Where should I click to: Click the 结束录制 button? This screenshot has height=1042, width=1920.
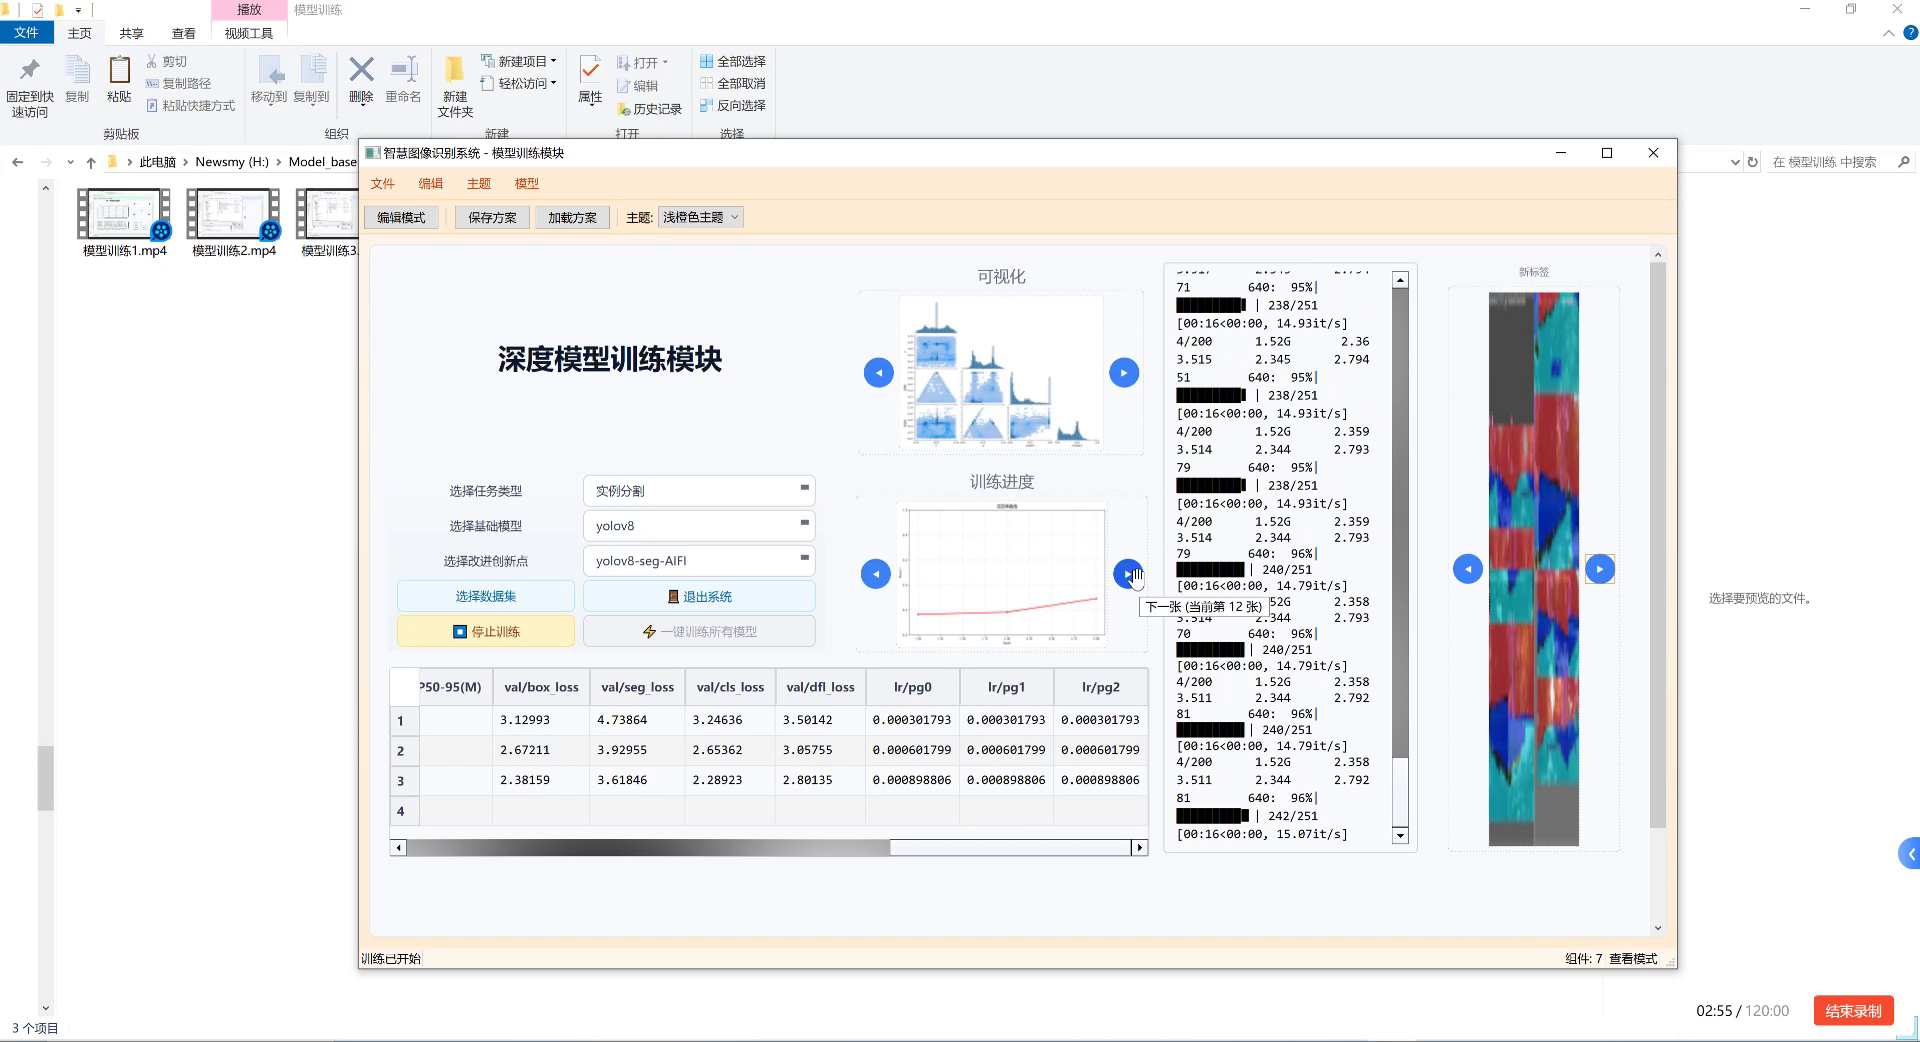pos(1853,1011)
